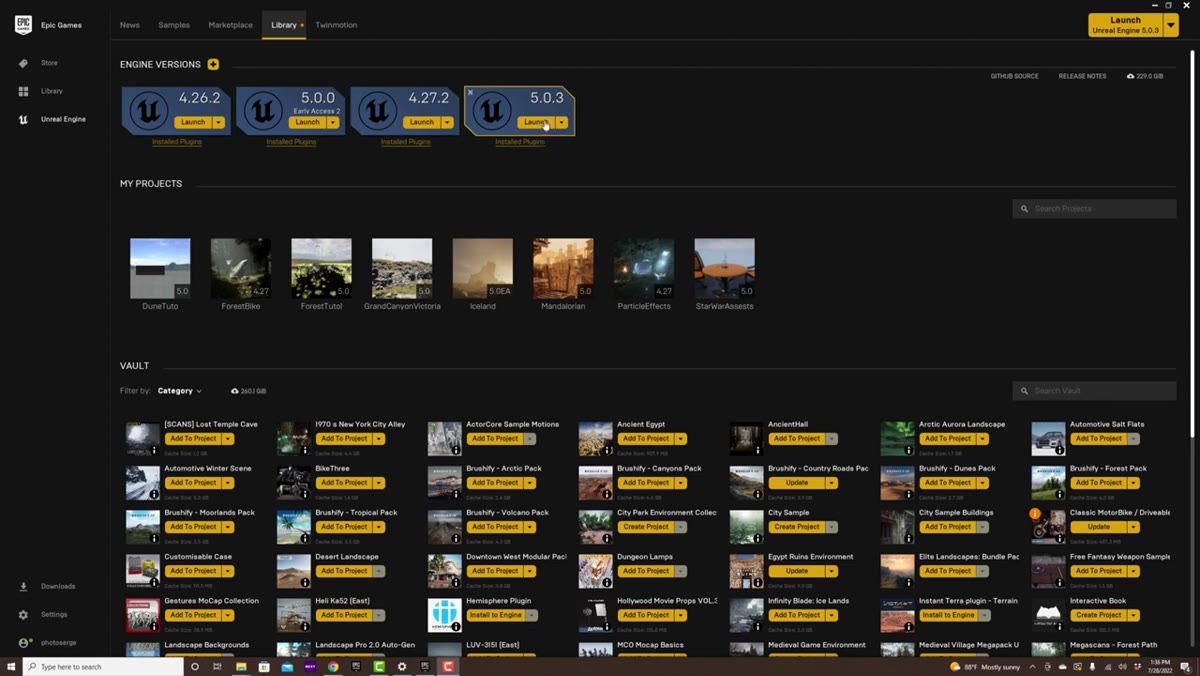
Task: Open the Library grid icon in sidebar
Action: click(x=23, y=91)
